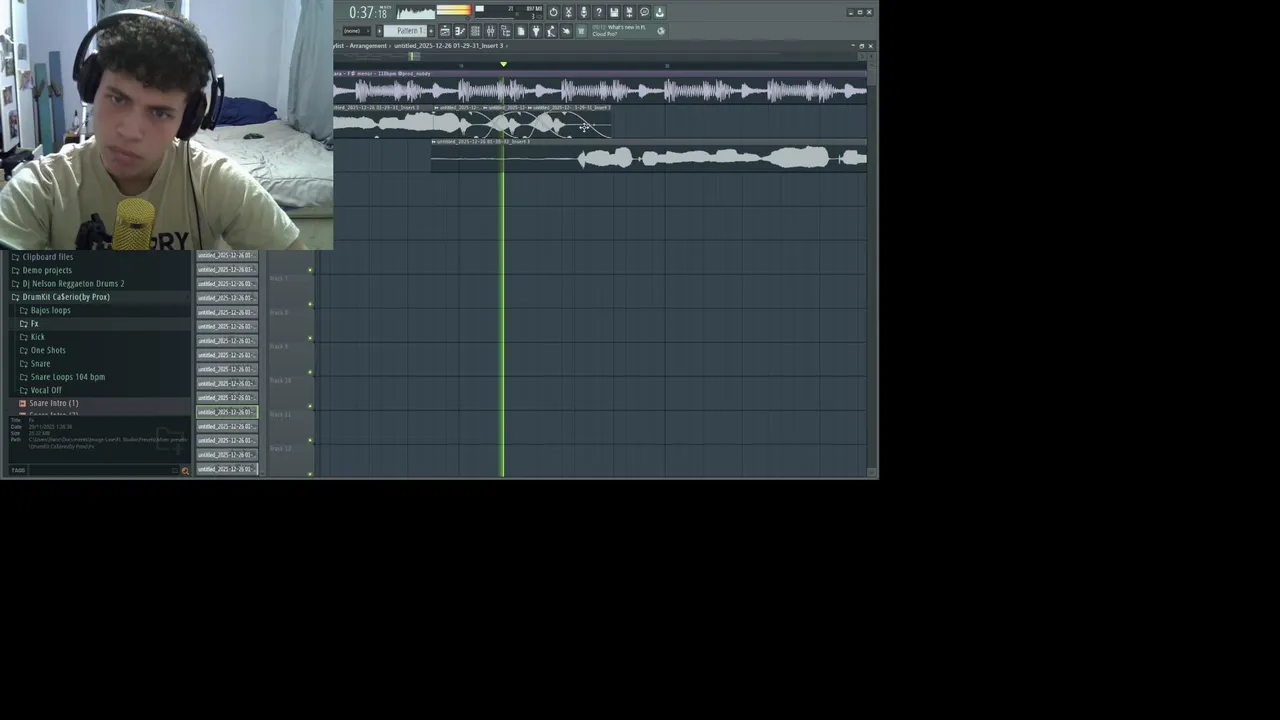Select the third track's vocal waveform clip
Viewport: 1280px width, 720px height.
pos(648,157)
